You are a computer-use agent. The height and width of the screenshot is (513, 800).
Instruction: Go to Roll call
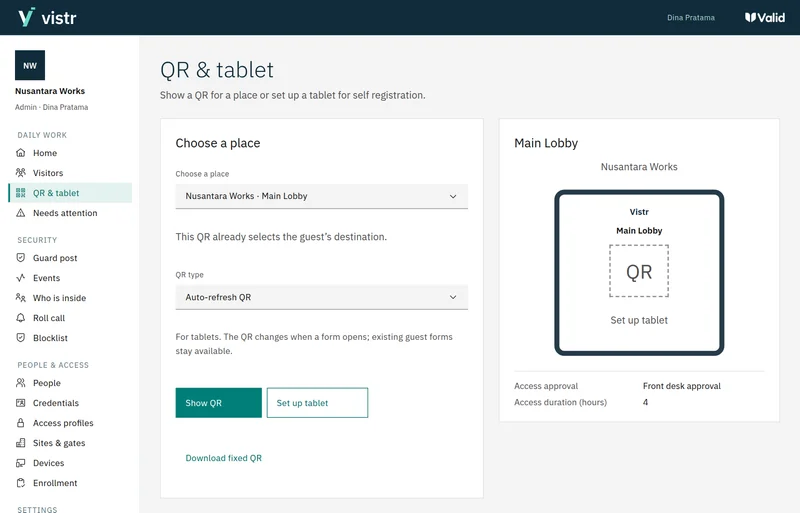(x=70, y=317)
